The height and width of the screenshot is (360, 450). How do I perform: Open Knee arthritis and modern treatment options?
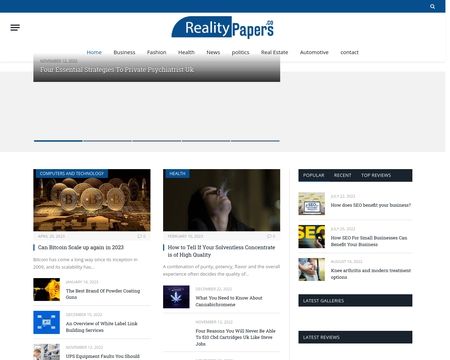tap(371, 274)
